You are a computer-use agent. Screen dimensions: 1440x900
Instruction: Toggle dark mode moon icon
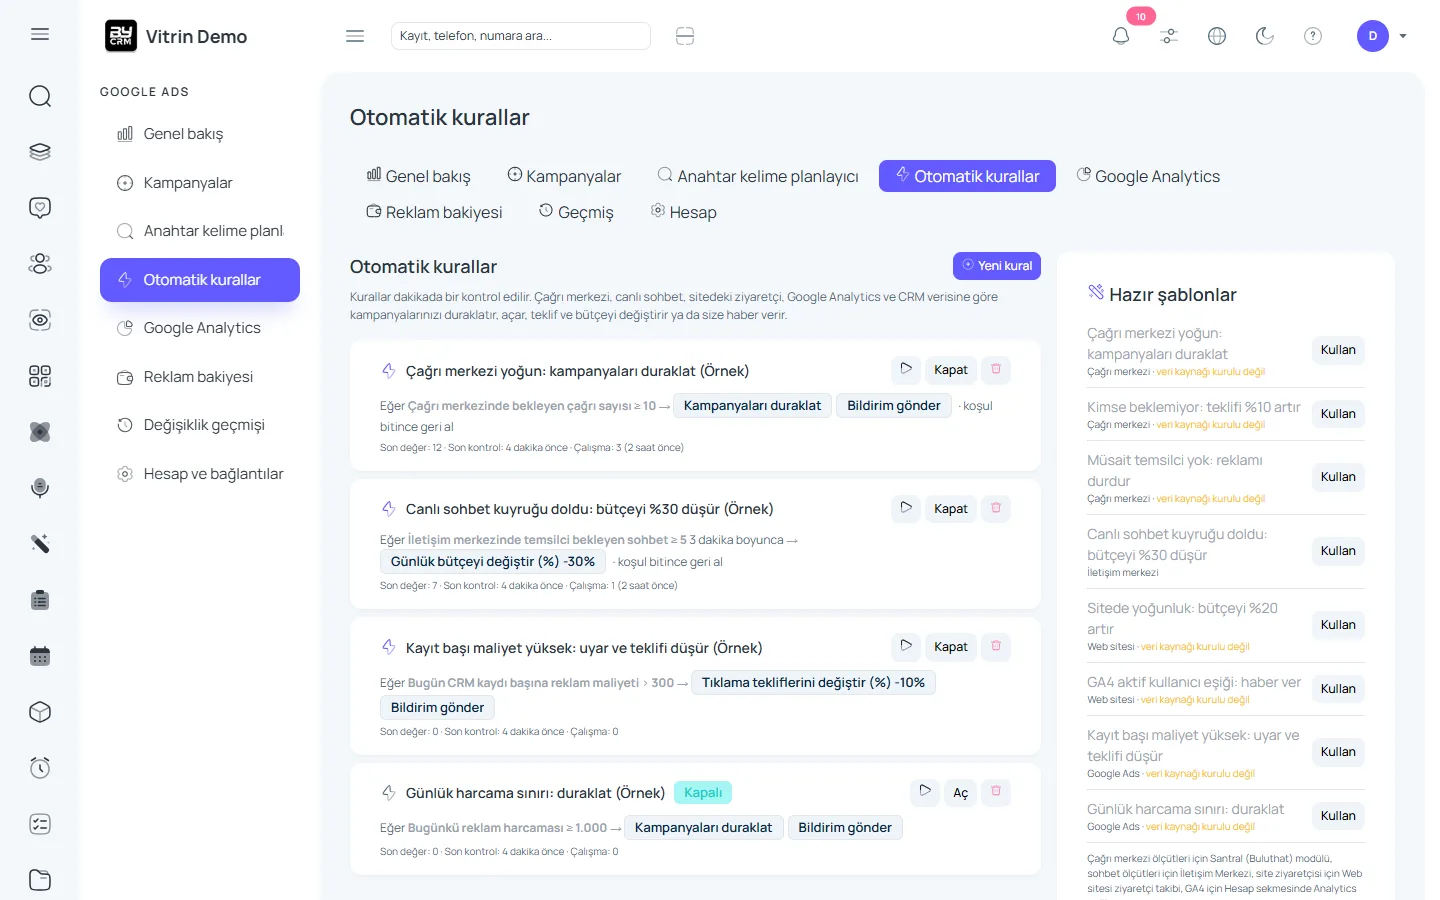pyautogui.click(x=1265, y=36)
